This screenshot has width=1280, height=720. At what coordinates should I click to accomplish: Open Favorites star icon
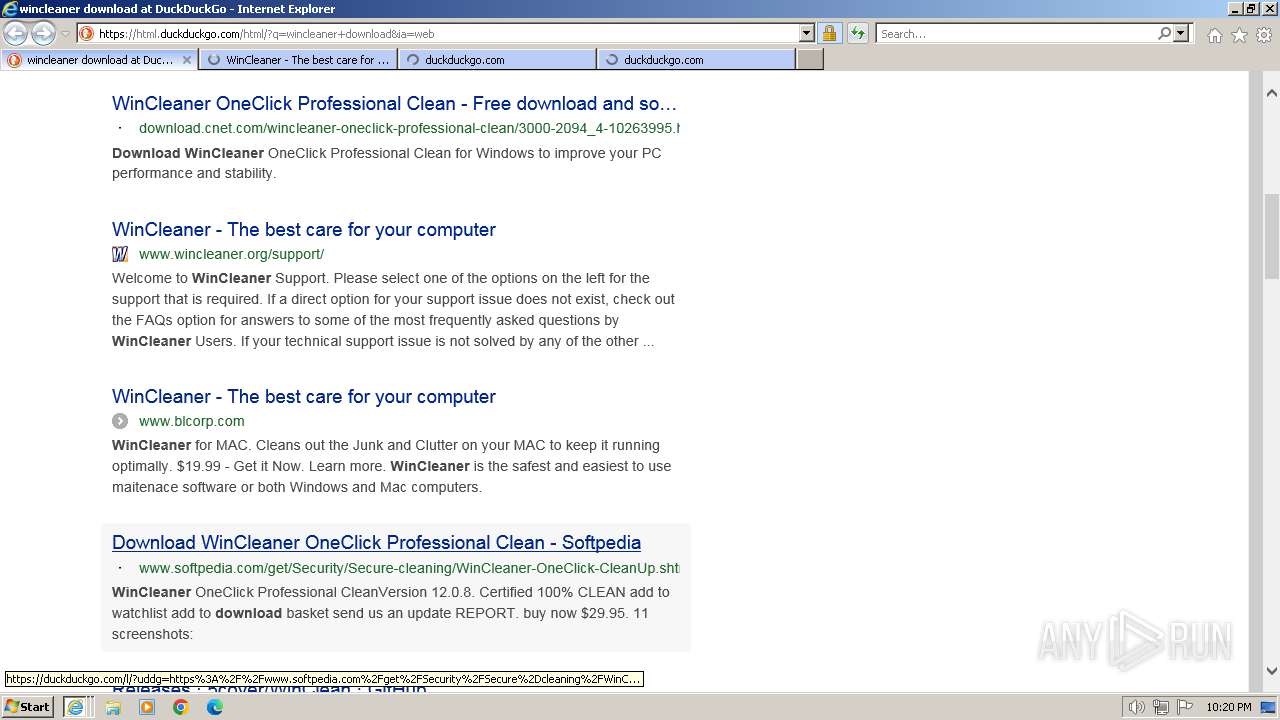tap(1239, 35)
